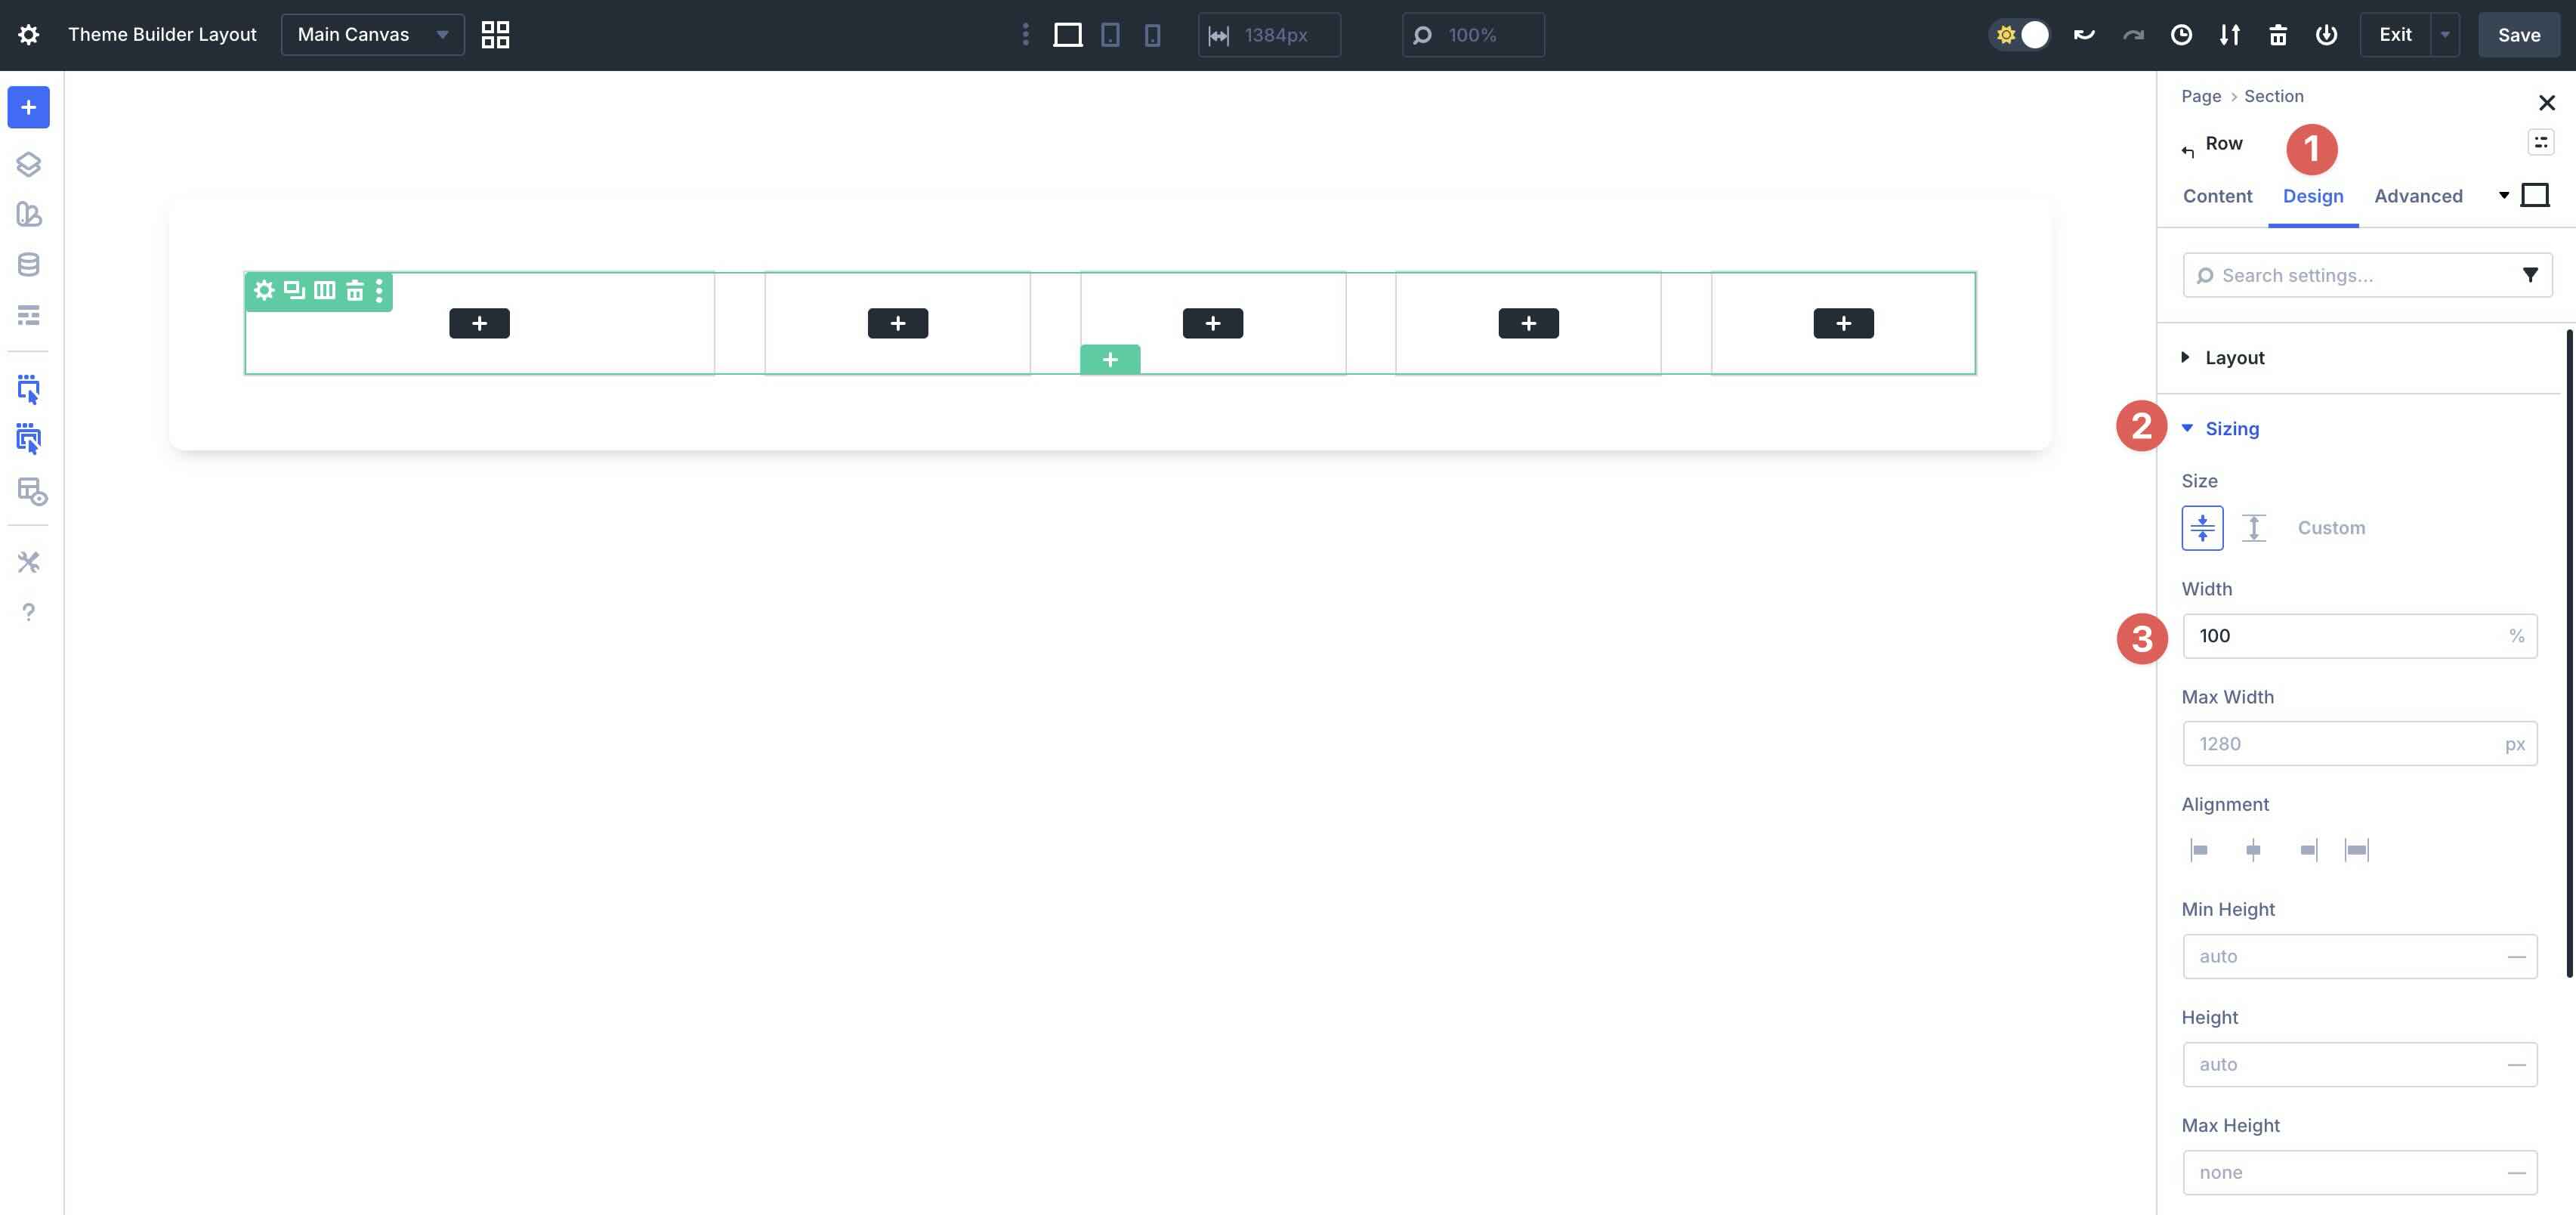Open the Min Height unit slider control
The width and height of the screenshot is (2576, 1215).
[x=2518, y=956]
